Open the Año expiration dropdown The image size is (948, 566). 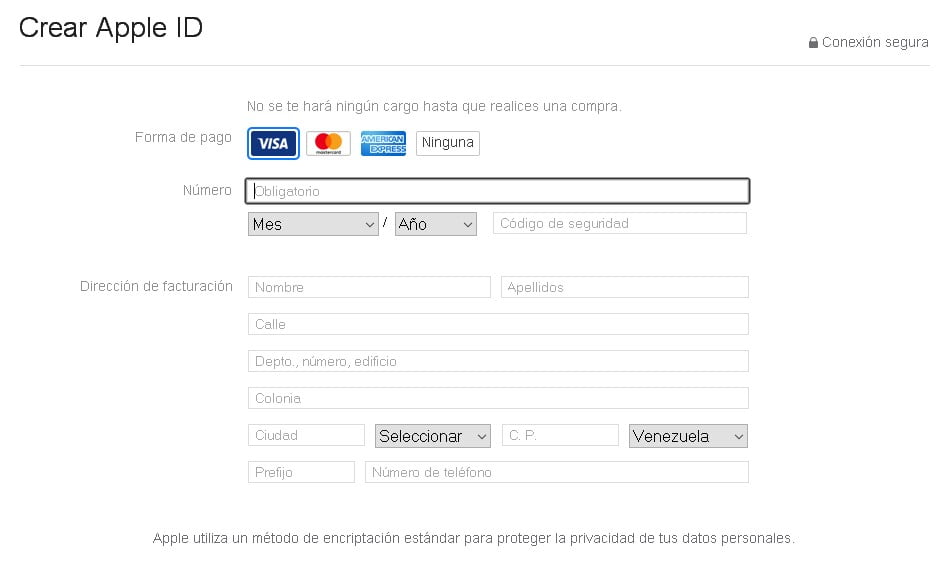pyautogui.click(x=436, y=224)
